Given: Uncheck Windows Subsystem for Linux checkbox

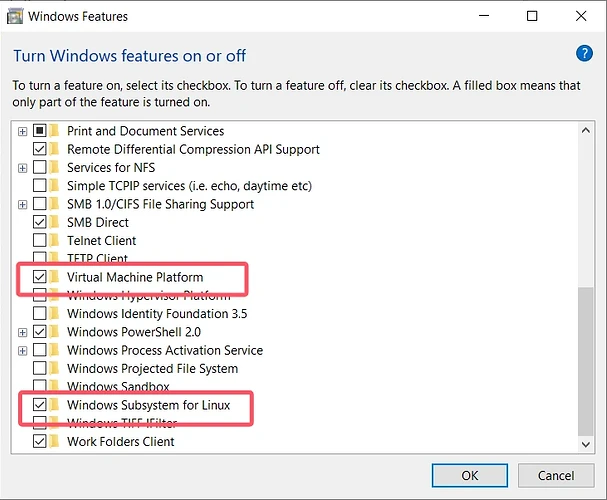Looking at the screenshot, I should tap(40, 405).
